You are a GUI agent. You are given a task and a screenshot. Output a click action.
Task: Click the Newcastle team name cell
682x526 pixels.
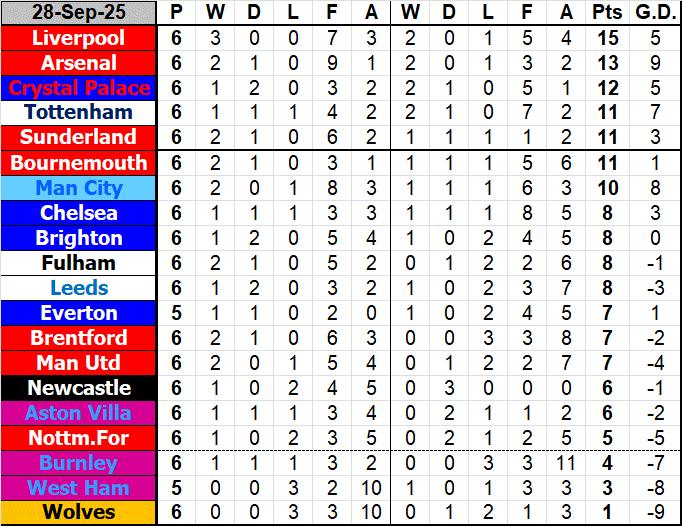(x=79, y=388)
